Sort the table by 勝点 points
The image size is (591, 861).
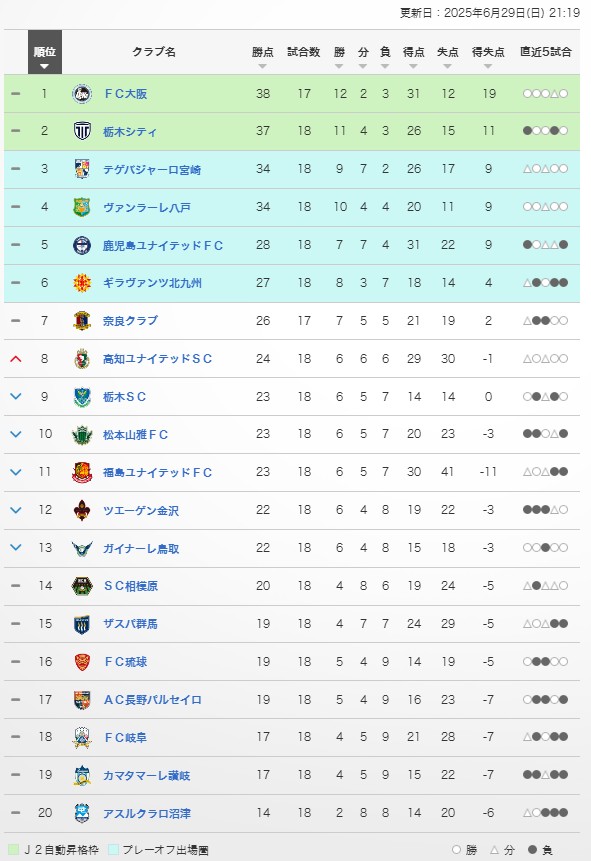pyautogui.click(x=263, y=56)
